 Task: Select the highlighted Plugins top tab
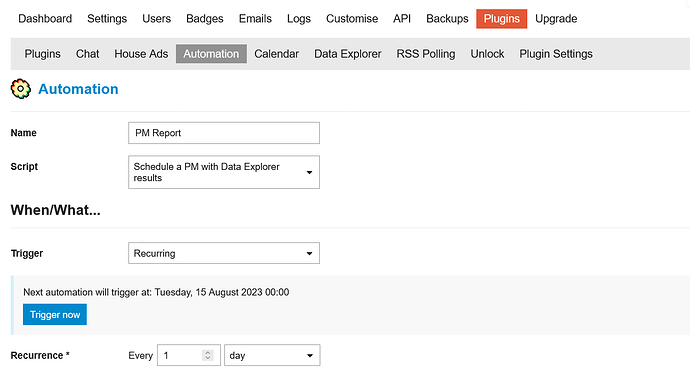502,19
